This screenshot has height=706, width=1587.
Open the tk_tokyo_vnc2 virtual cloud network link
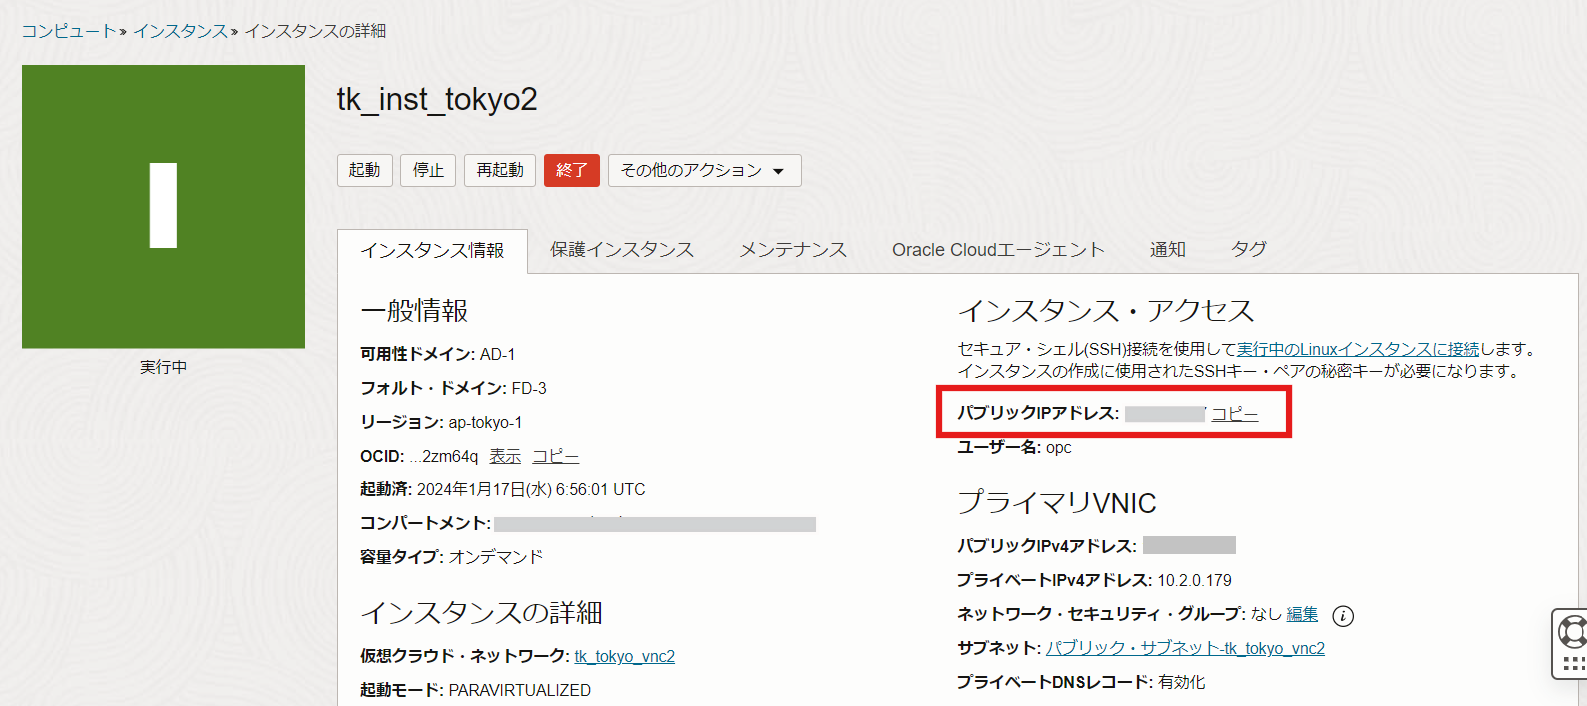click(x=625, y=656)
